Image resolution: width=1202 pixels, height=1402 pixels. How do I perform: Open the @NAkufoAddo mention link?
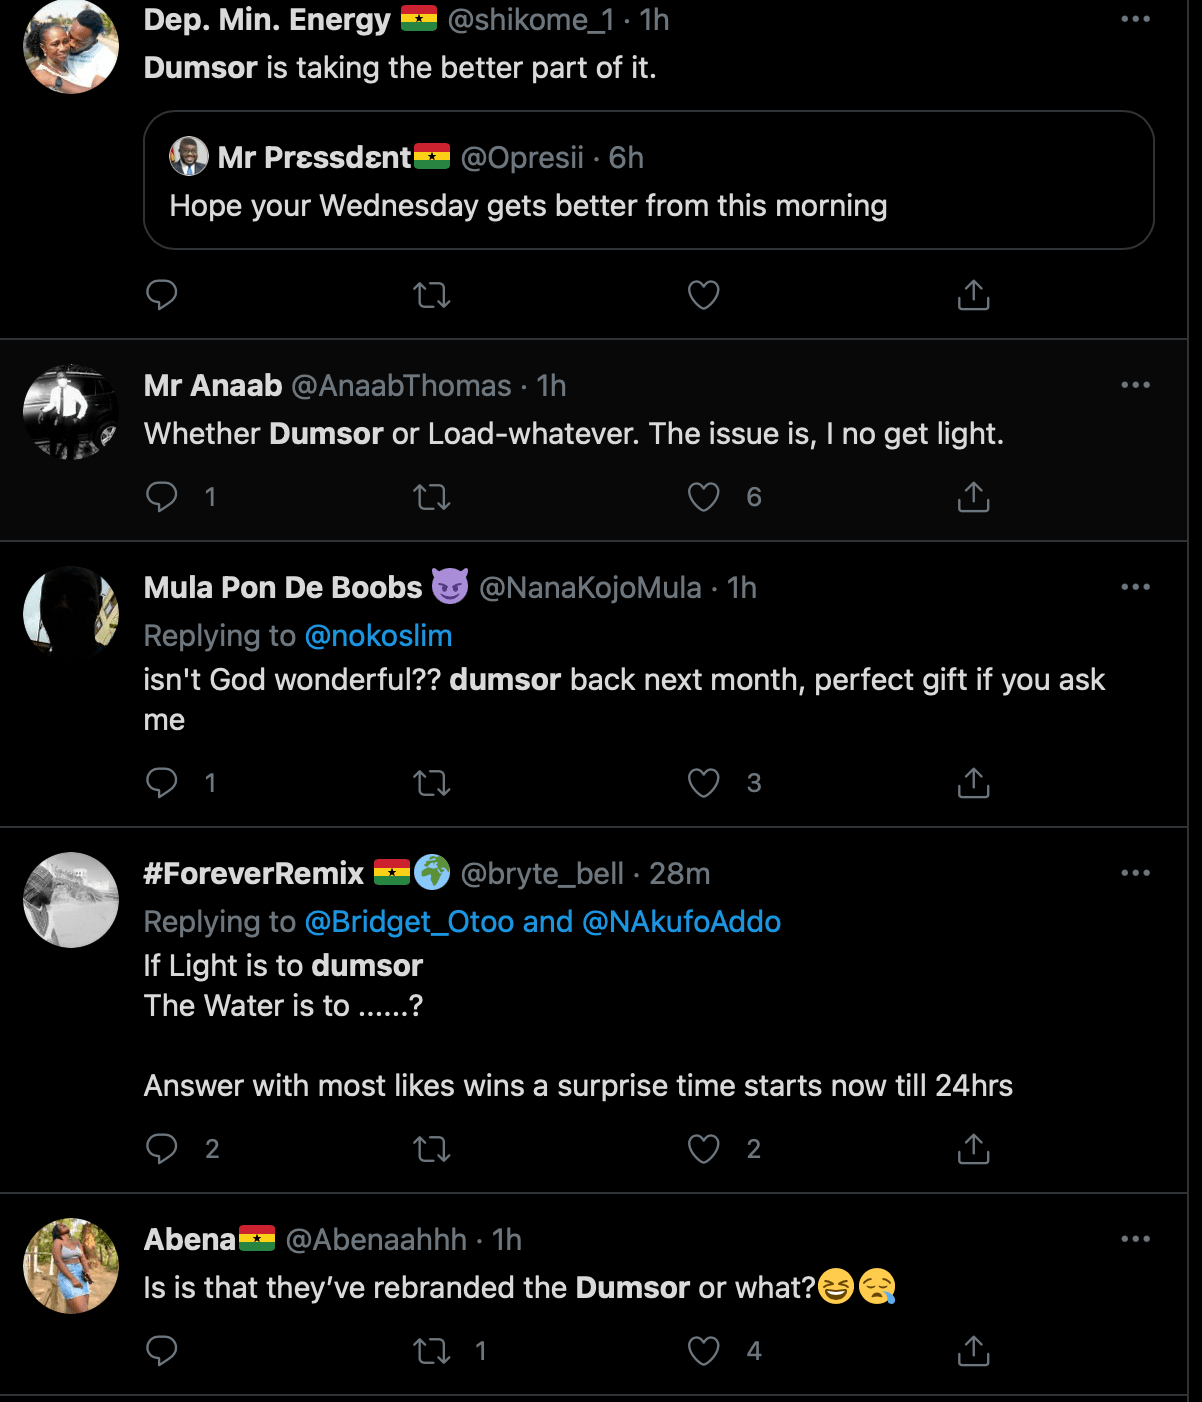[x=681, y=922]
